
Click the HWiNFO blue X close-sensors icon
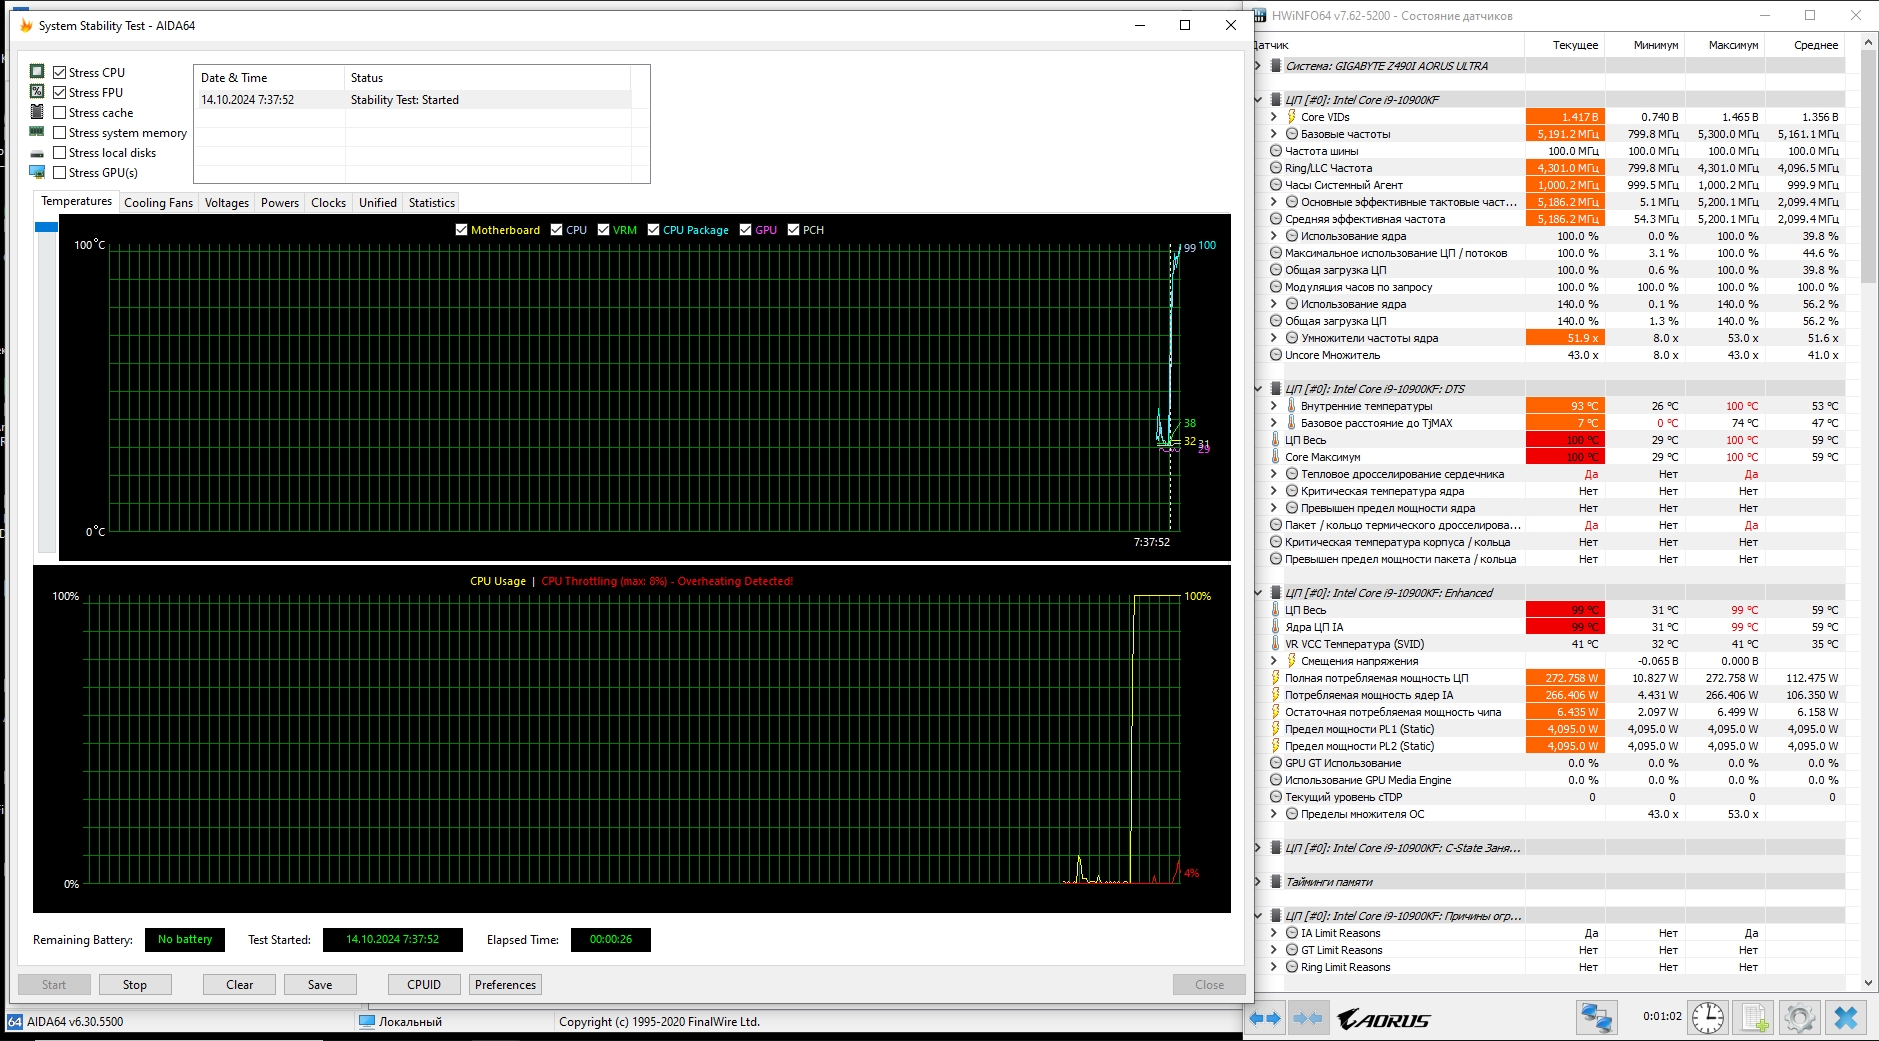1846,1018
